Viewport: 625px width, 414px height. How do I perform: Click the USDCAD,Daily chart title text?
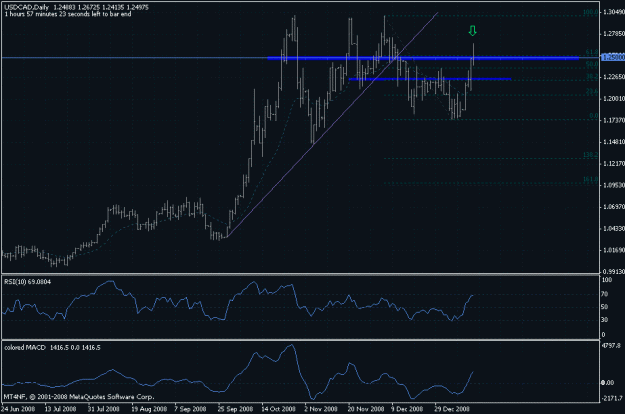pyautogui.click(x=27, y=7)
